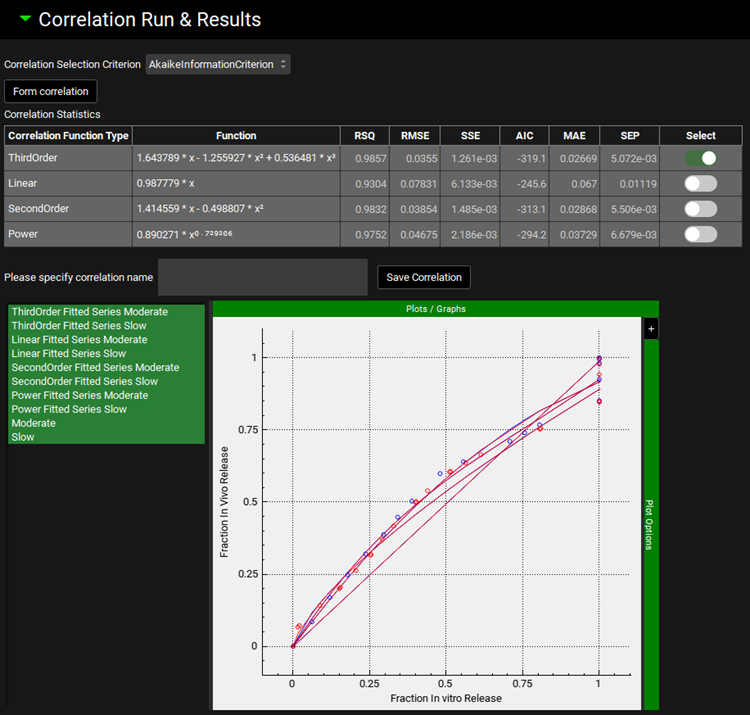
Task: Select ThirdOrder Fitted Series Moderate in list
Action: coord(89,312)
